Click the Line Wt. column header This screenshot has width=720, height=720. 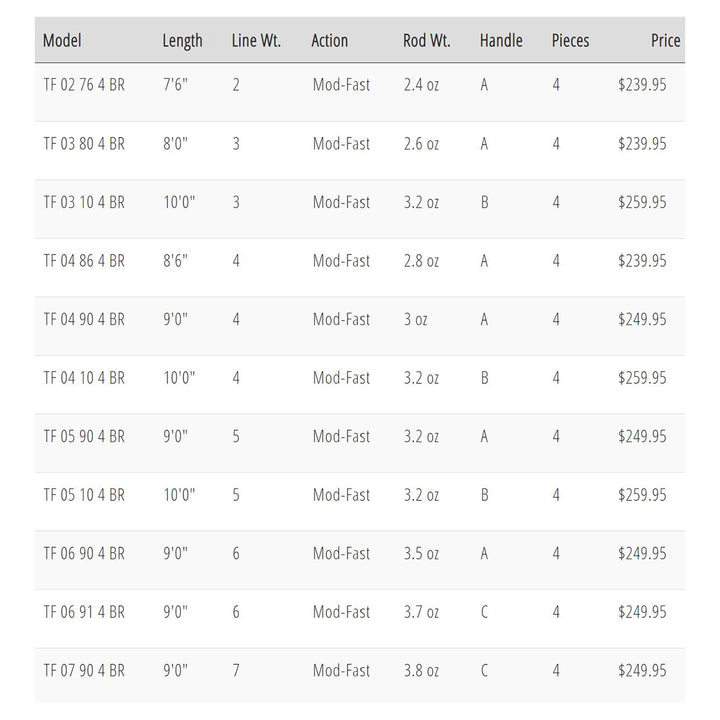(256, 41)
